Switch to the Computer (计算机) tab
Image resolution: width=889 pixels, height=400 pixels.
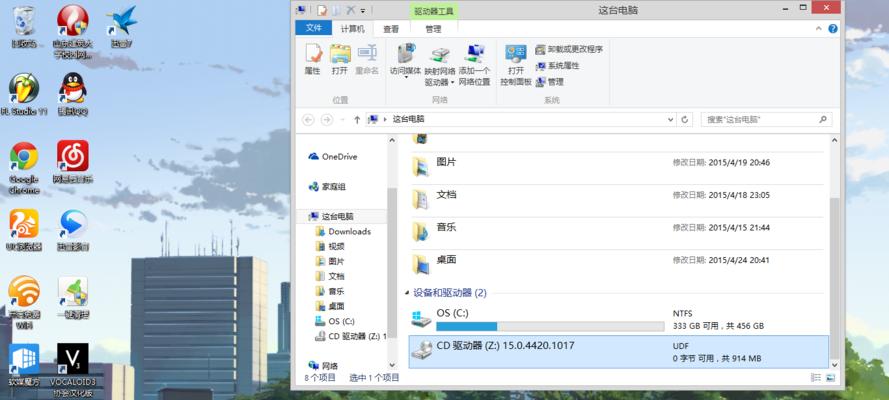(x=352, y=29)
